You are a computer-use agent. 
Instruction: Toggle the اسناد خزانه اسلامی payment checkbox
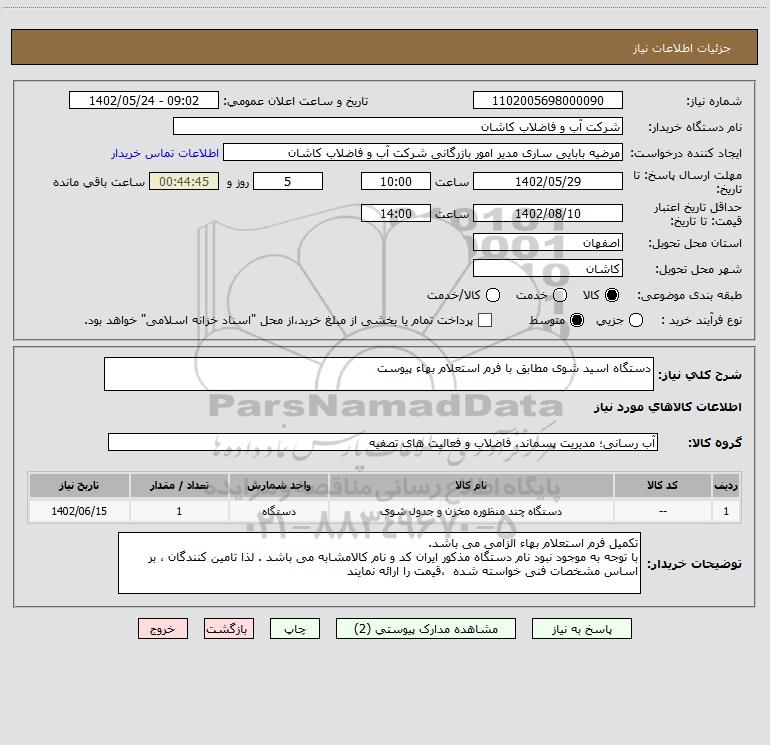point(485,320)
